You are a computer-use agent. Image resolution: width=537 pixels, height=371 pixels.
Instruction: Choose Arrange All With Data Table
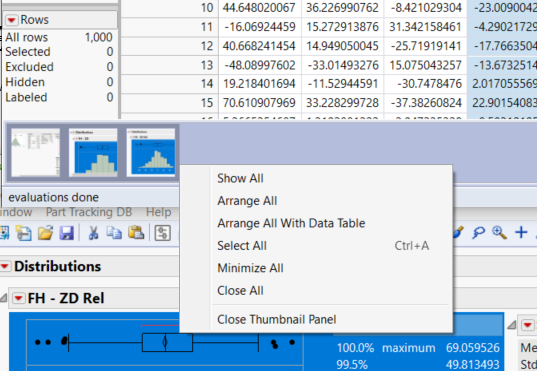[291, 223]
